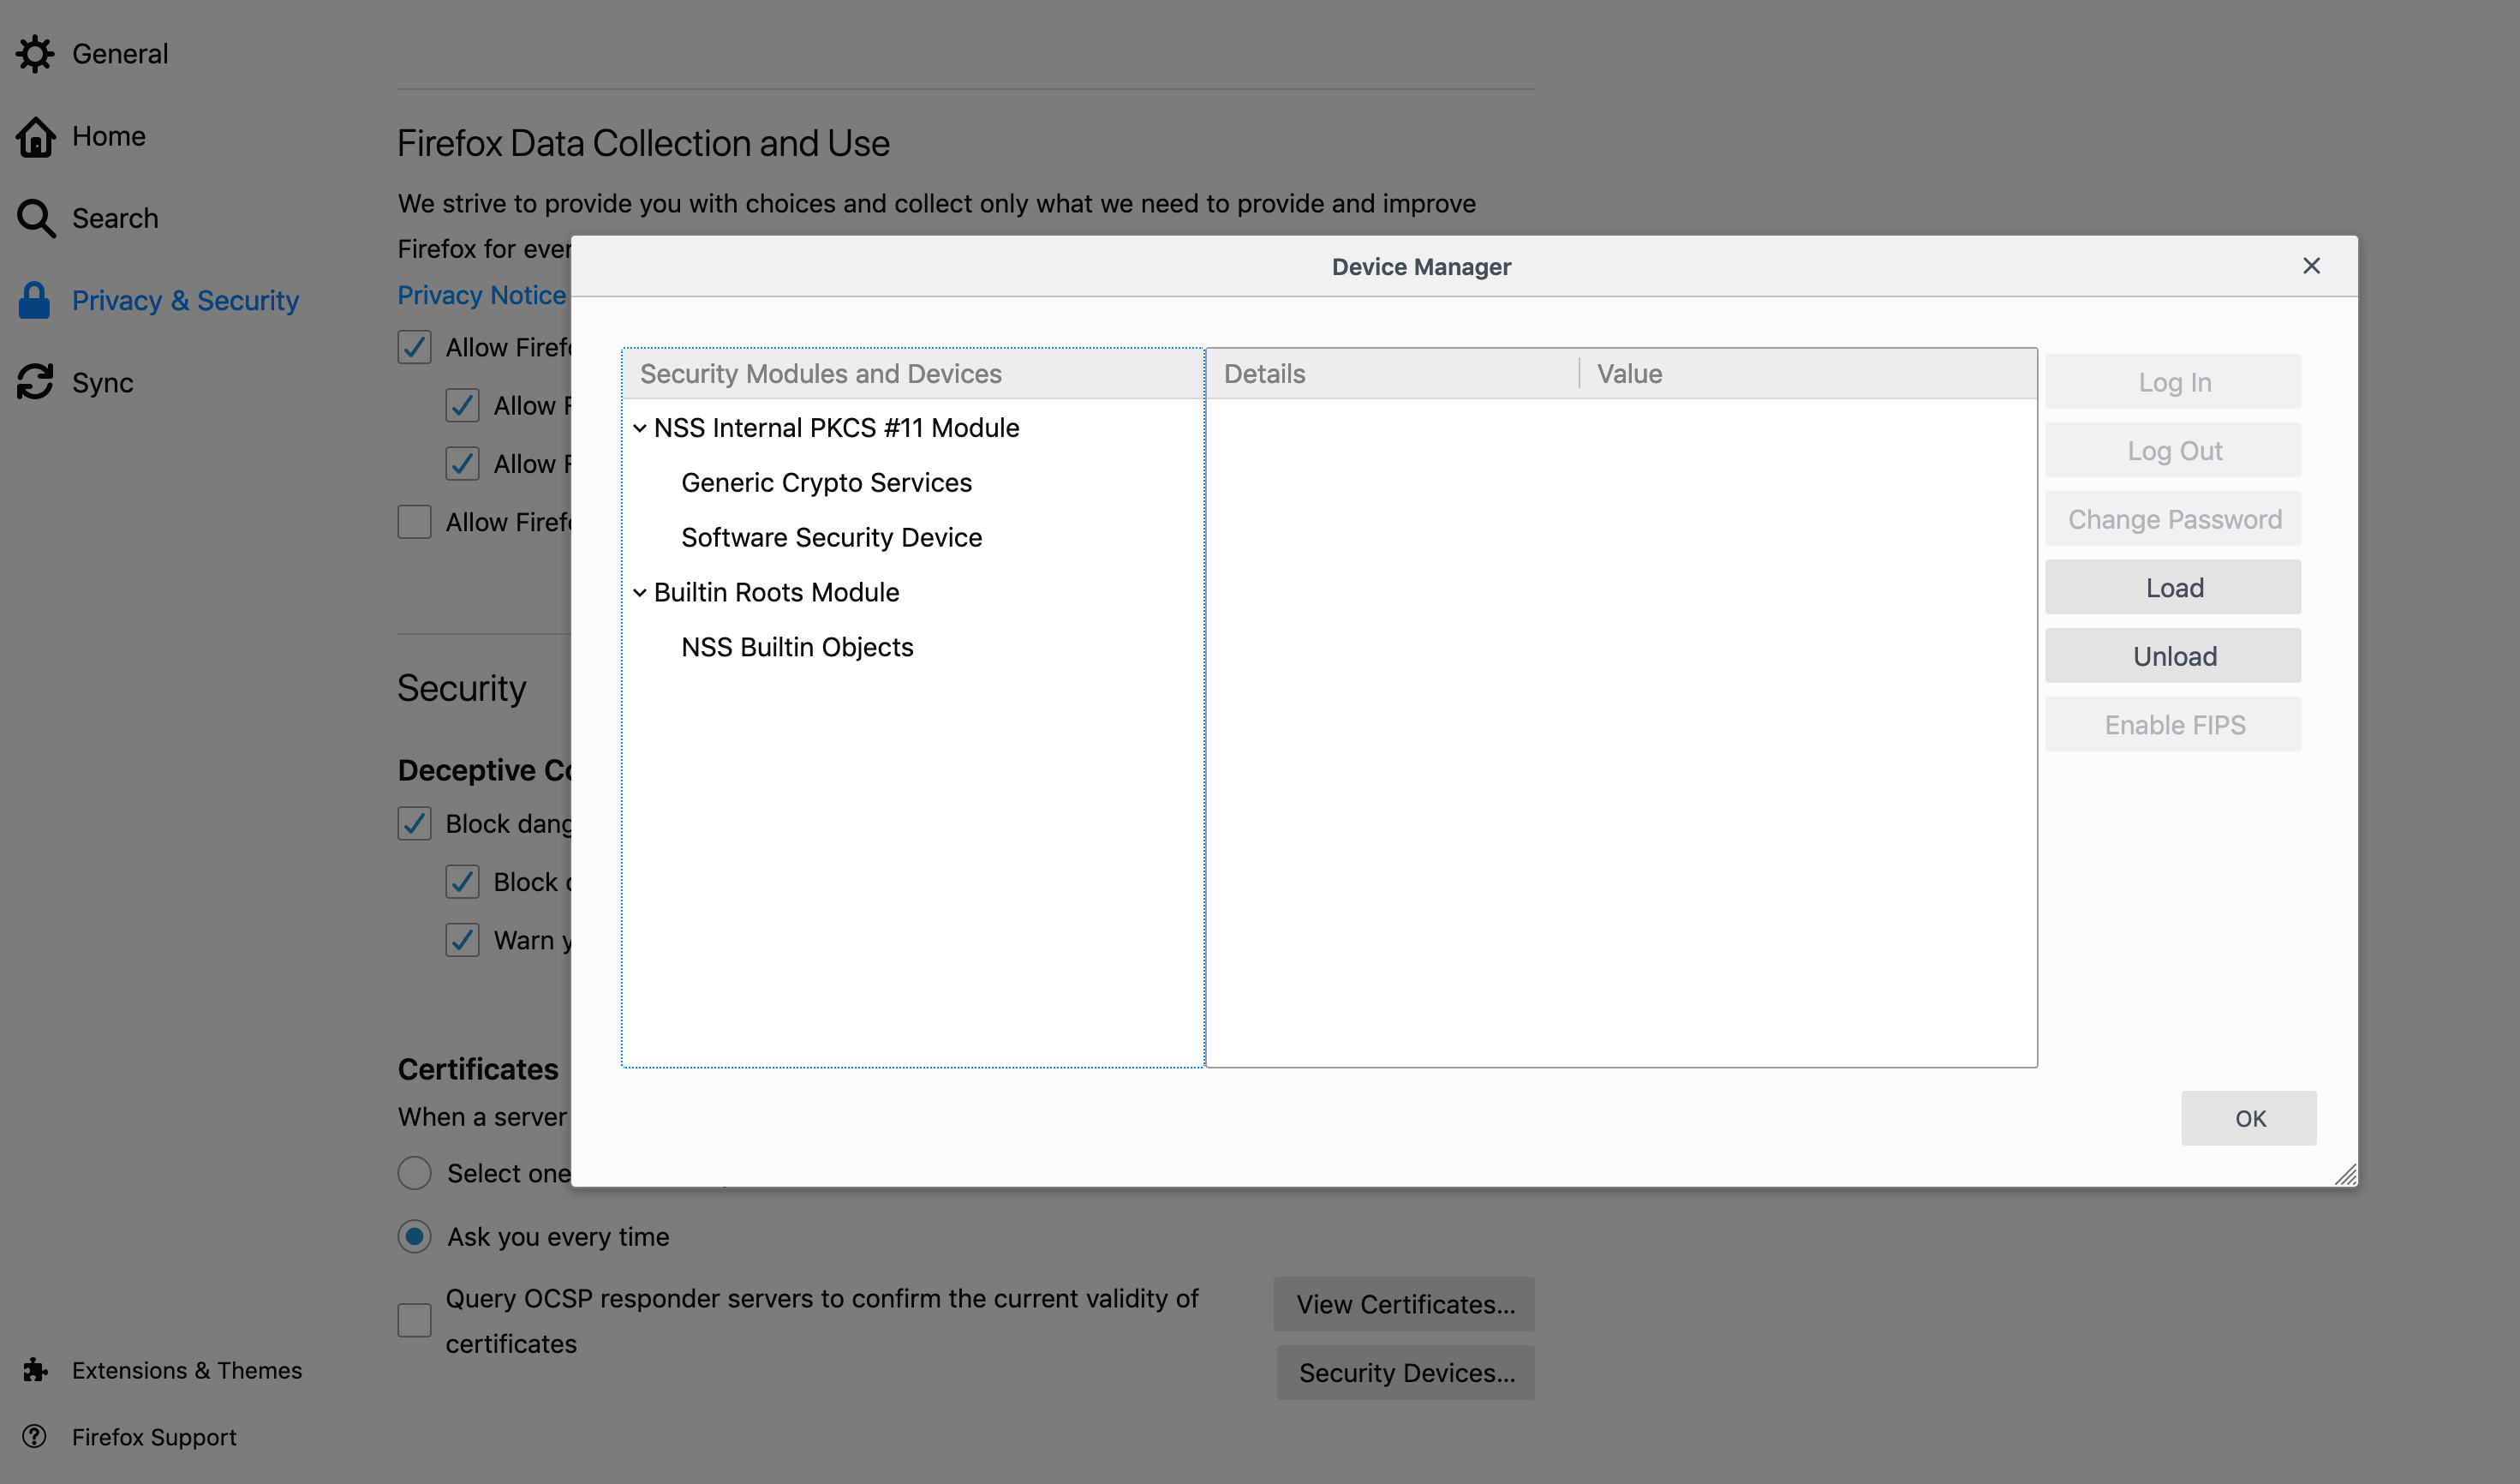Viewport: 2520px width, 1484px height.
Task: Click the General gear icon
Action: 35,54
